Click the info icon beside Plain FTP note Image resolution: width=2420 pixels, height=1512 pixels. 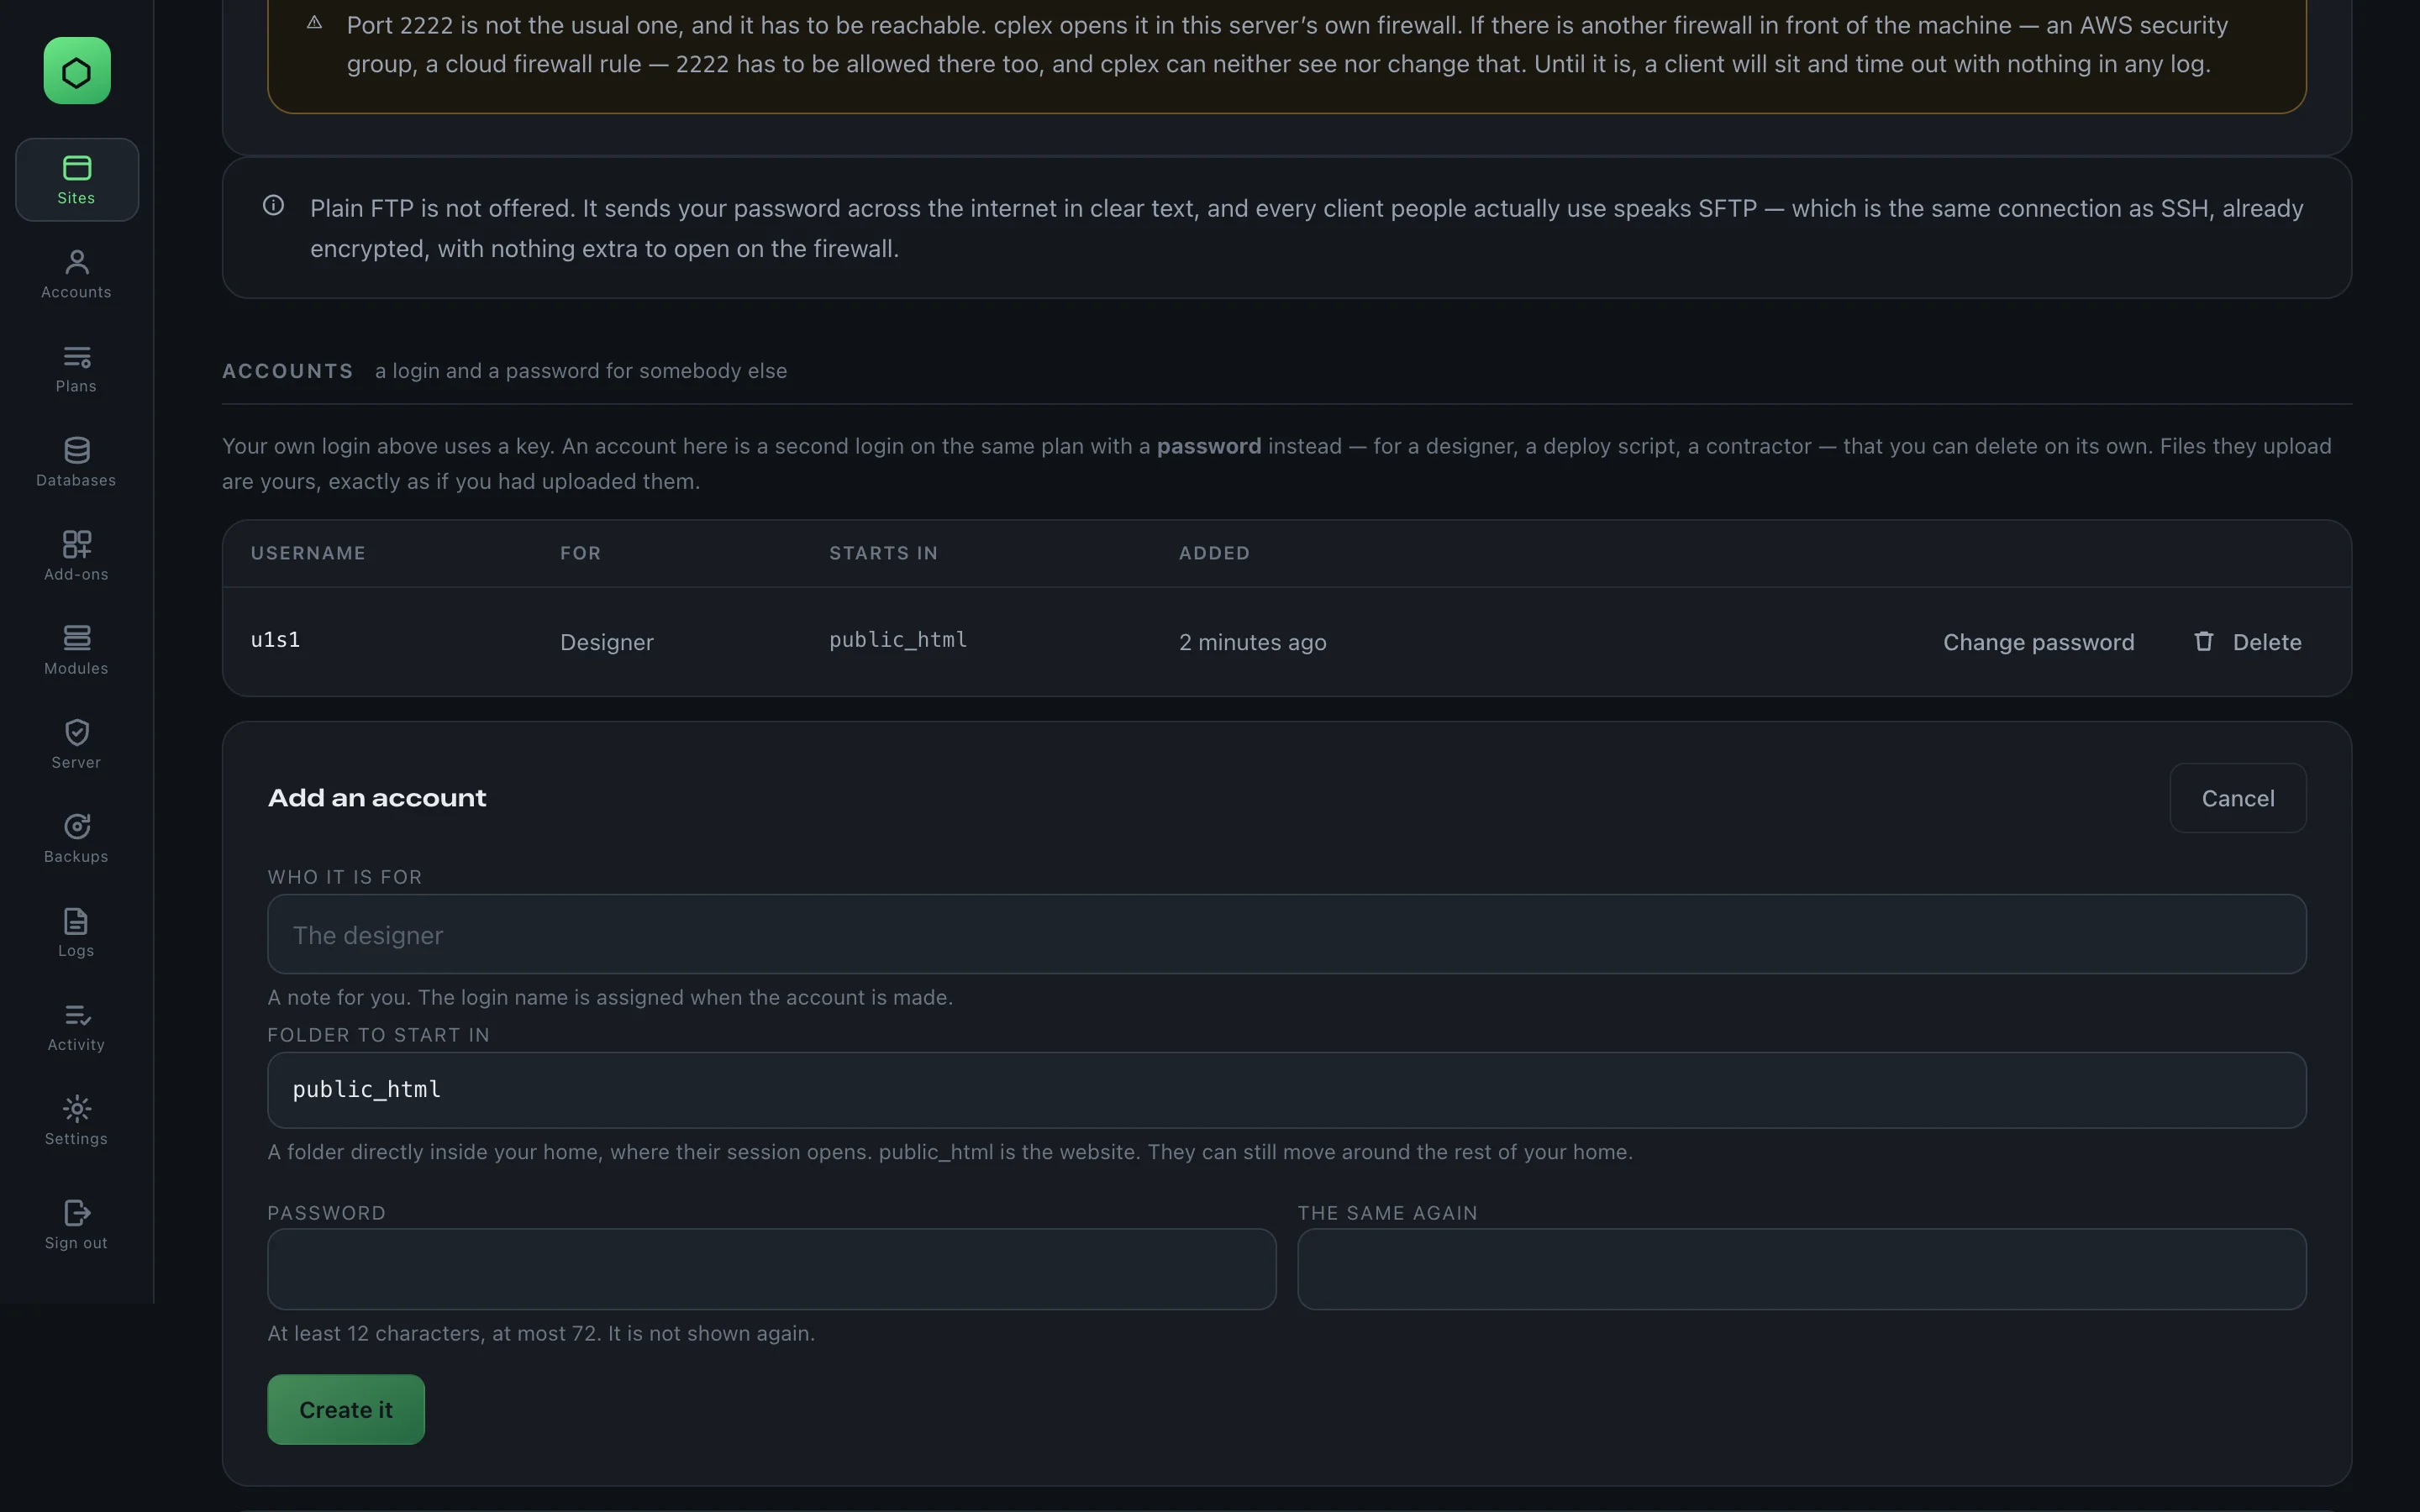273,205
